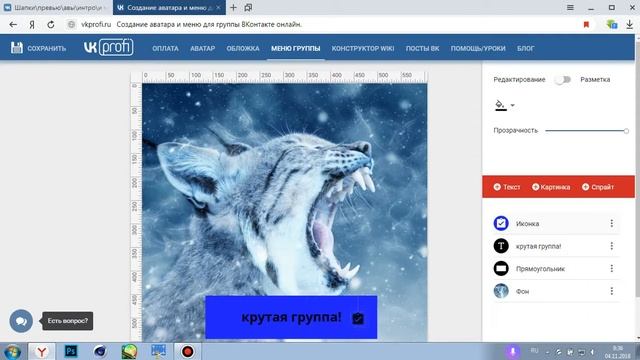Open the БЛОГ section
This screenshot has height=360, width=640.
525,48
